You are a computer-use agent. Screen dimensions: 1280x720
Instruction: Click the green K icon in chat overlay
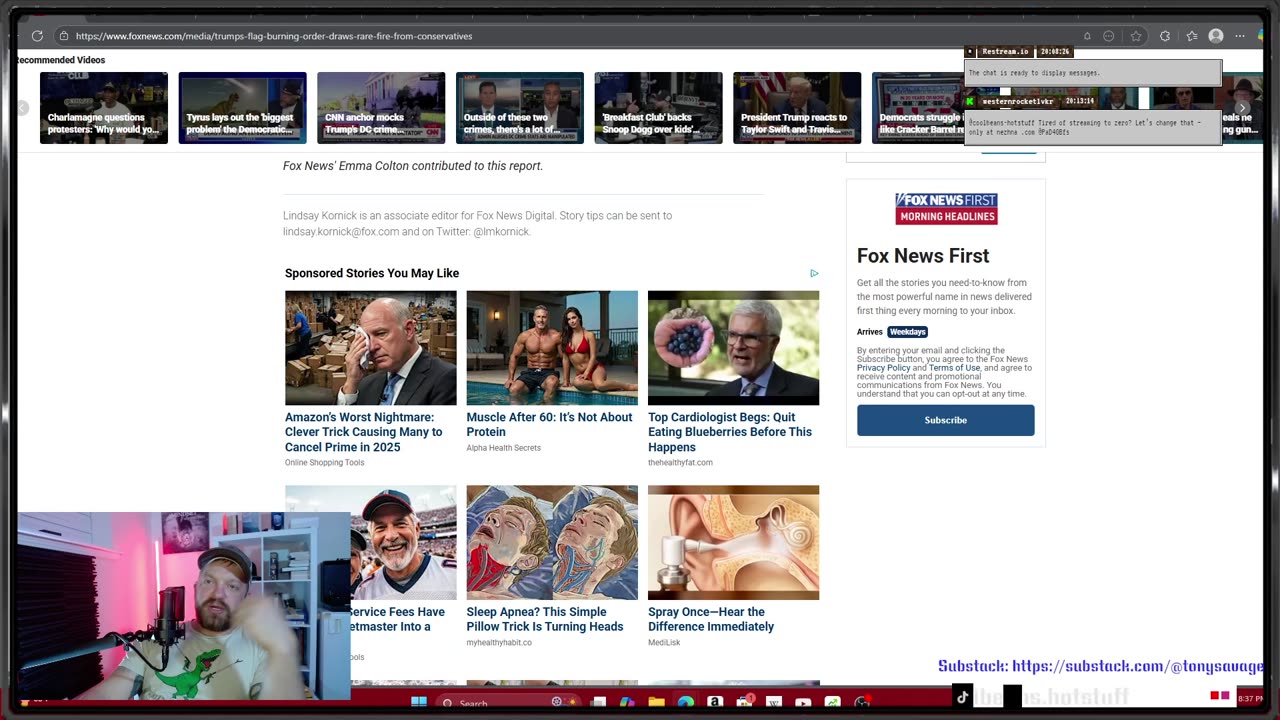(x=970, y=101)
